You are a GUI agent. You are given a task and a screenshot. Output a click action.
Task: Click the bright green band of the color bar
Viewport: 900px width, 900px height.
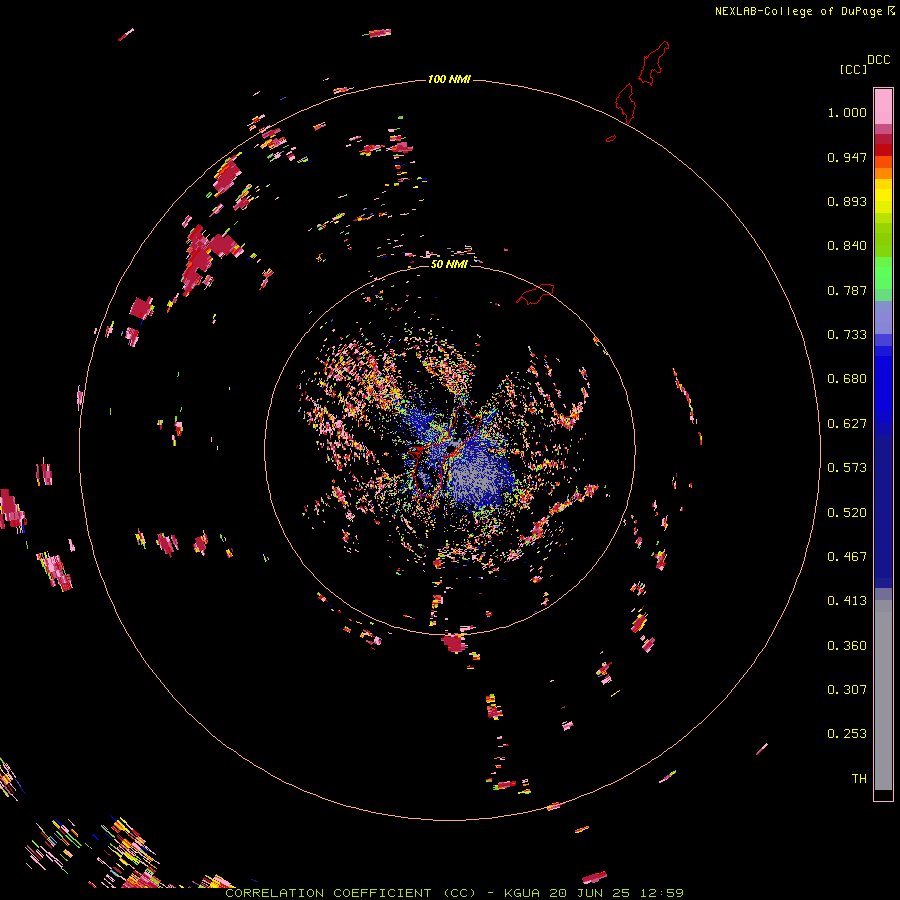pos(883,273)
